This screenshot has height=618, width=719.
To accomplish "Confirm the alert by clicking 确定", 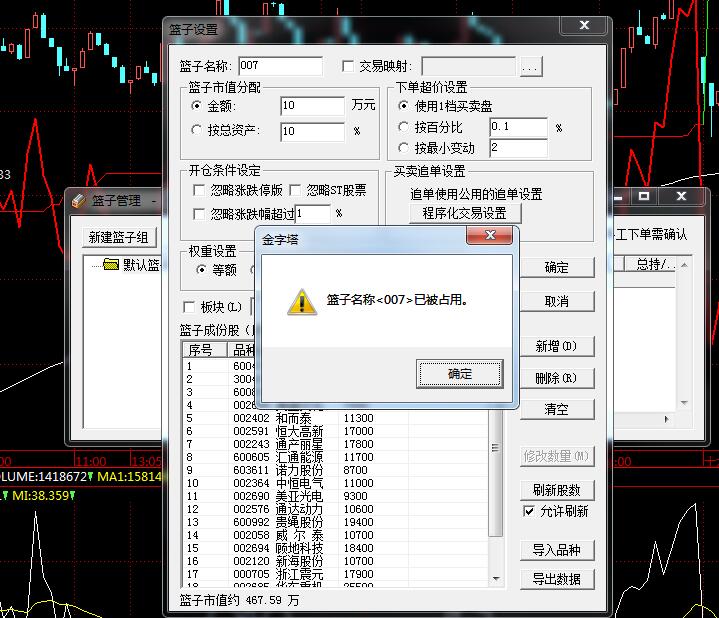I will (445, 373).
